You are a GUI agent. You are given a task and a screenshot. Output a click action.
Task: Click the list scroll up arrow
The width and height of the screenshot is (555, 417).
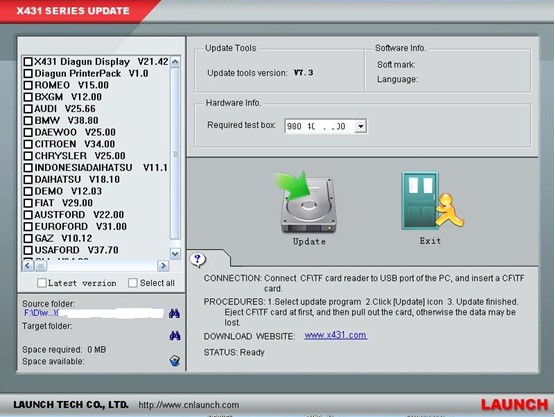pyautogui.click(x=175, y=62)
